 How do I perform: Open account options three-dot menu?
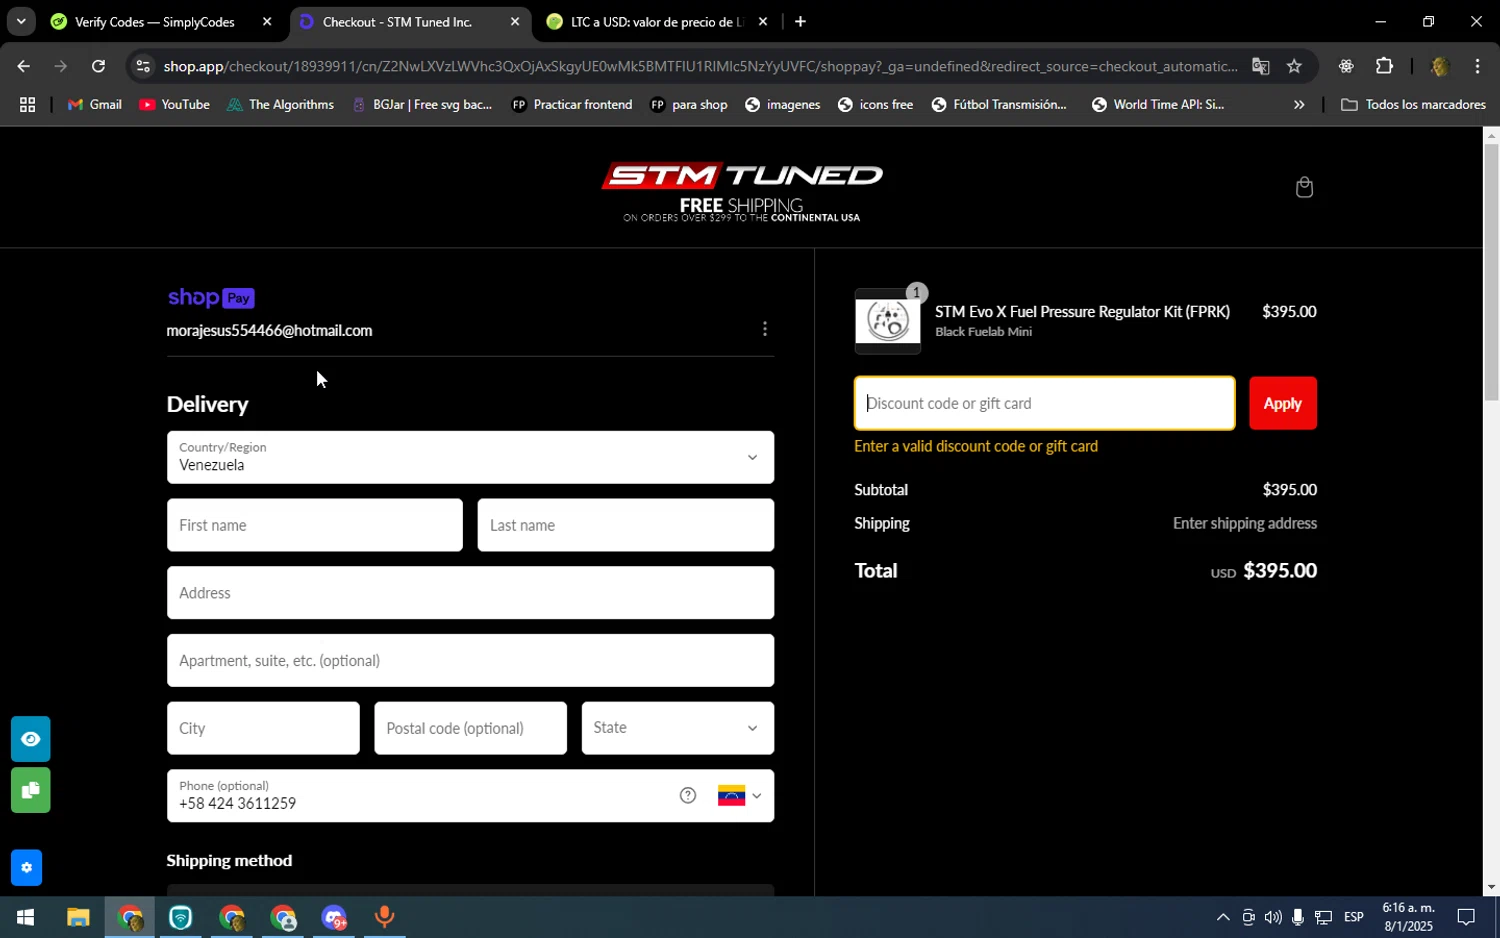click(x=765, y=329)
